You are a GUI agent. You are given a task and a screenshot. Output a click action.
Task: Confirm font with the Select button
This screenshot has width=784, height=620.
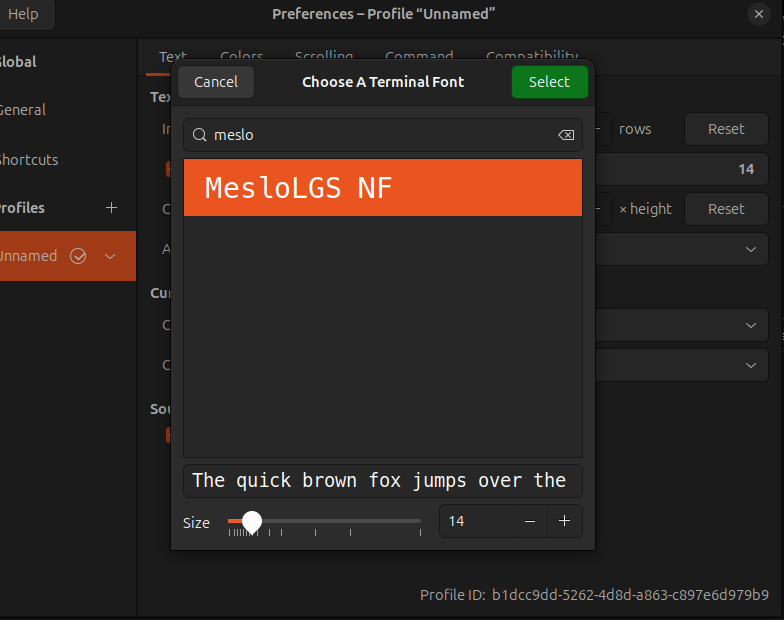(x=550, y=82)
